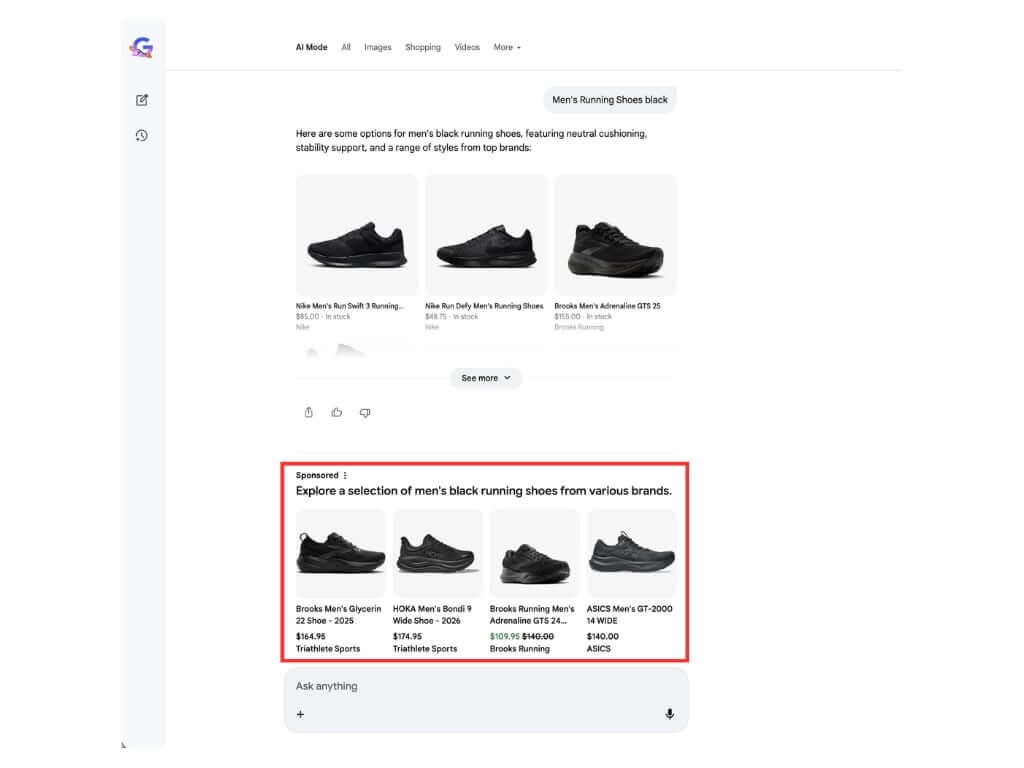This screenshot has height=768, width=1024.
Task: Click the Sponsored label
Action: pyautogui.click(x=317, y=475)
